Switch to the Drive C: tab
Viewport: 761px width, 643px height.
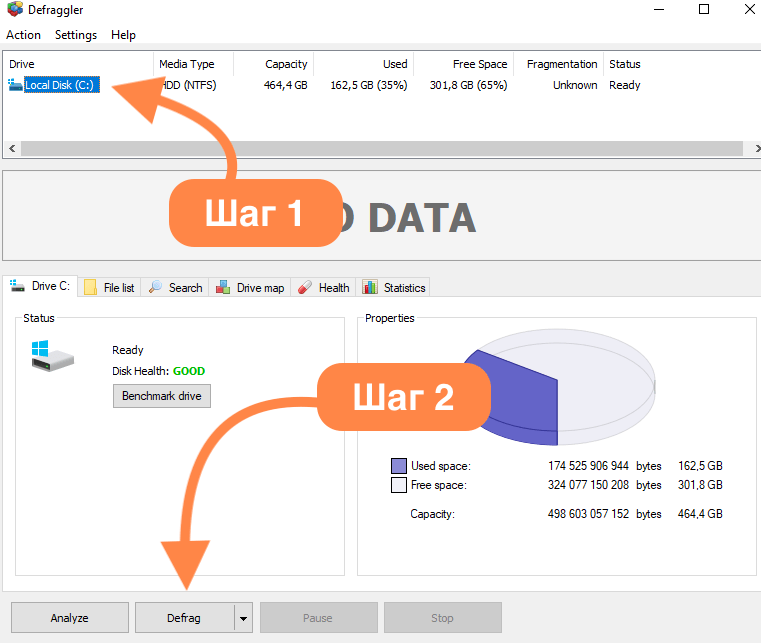(40, 286)
